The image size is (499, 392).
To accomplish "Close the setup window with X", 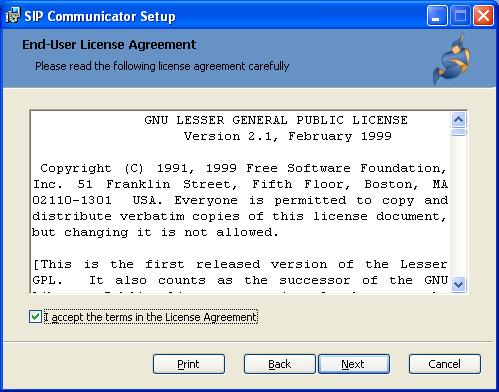I will point(483,16).
